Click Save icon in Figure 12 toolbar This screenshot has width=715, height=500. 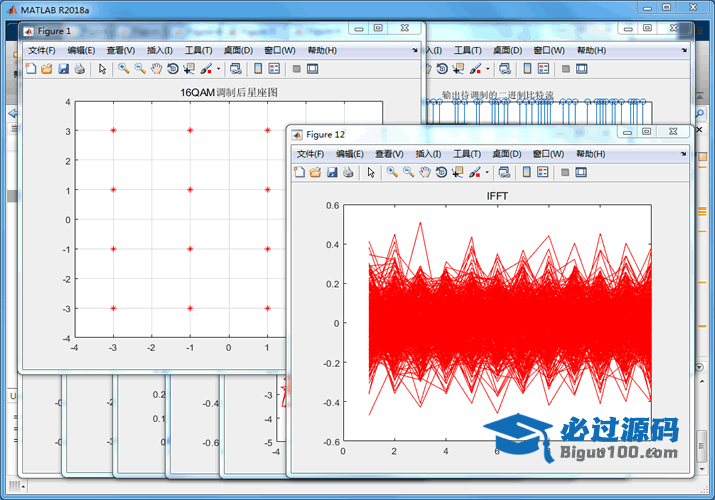click(332, 172)
